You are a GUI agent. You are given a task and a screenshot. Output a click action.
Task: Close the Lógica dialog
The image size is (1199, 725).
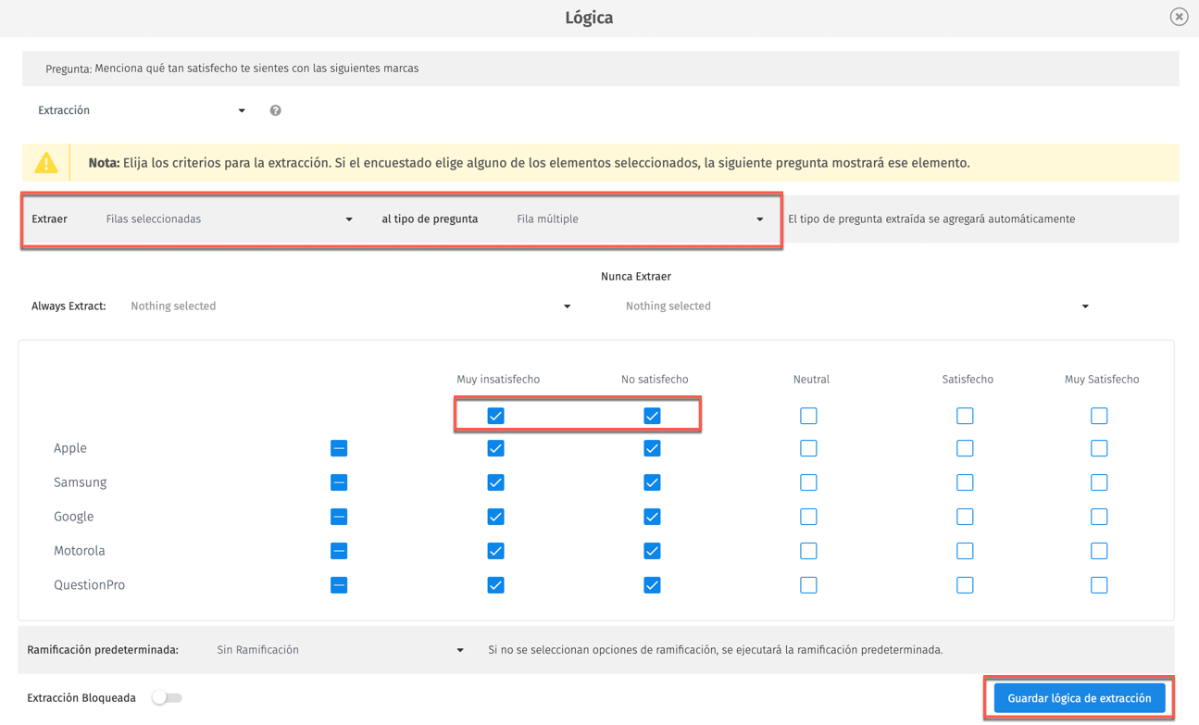[x=1178, y=16]
